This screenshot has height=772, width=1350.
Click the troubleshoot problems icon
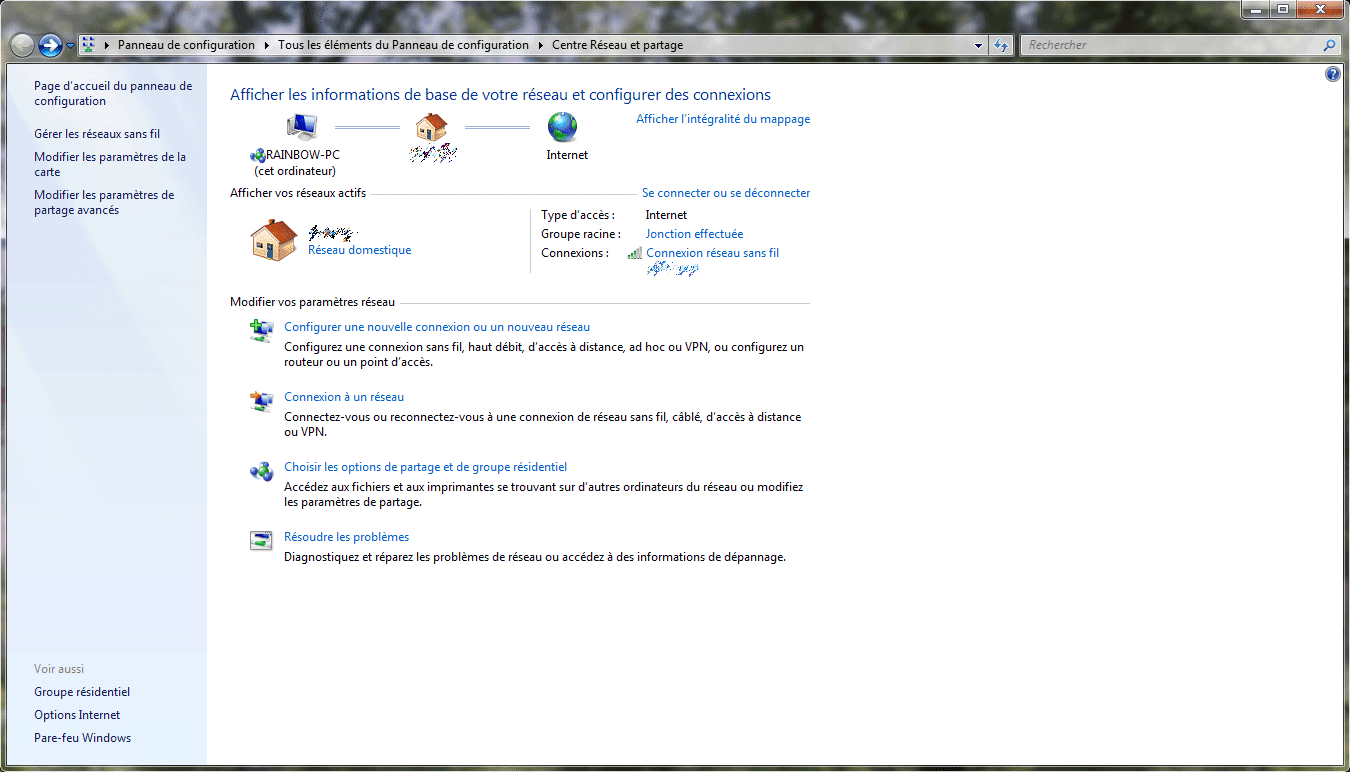tap(261, 541)
